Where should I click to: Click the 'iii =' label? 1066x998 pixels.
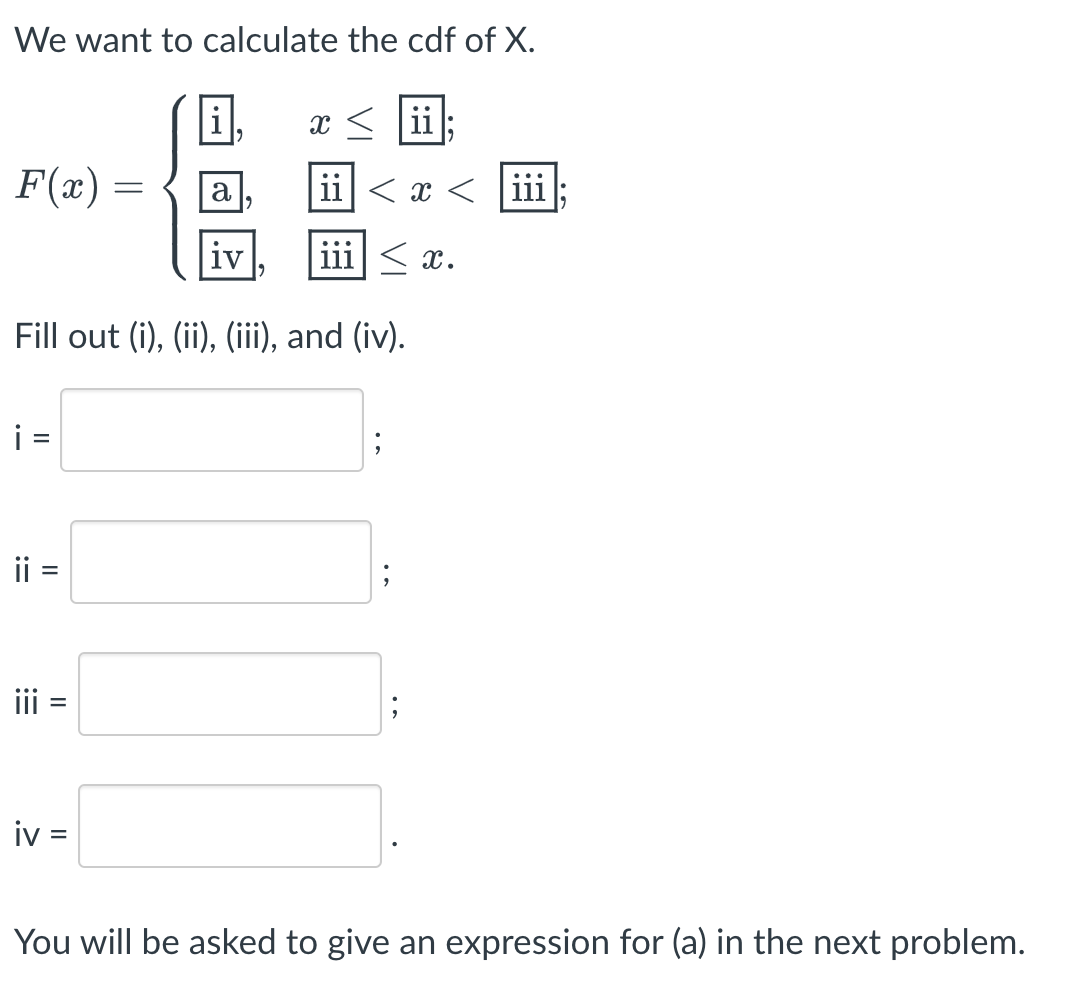tap(41, 702)
